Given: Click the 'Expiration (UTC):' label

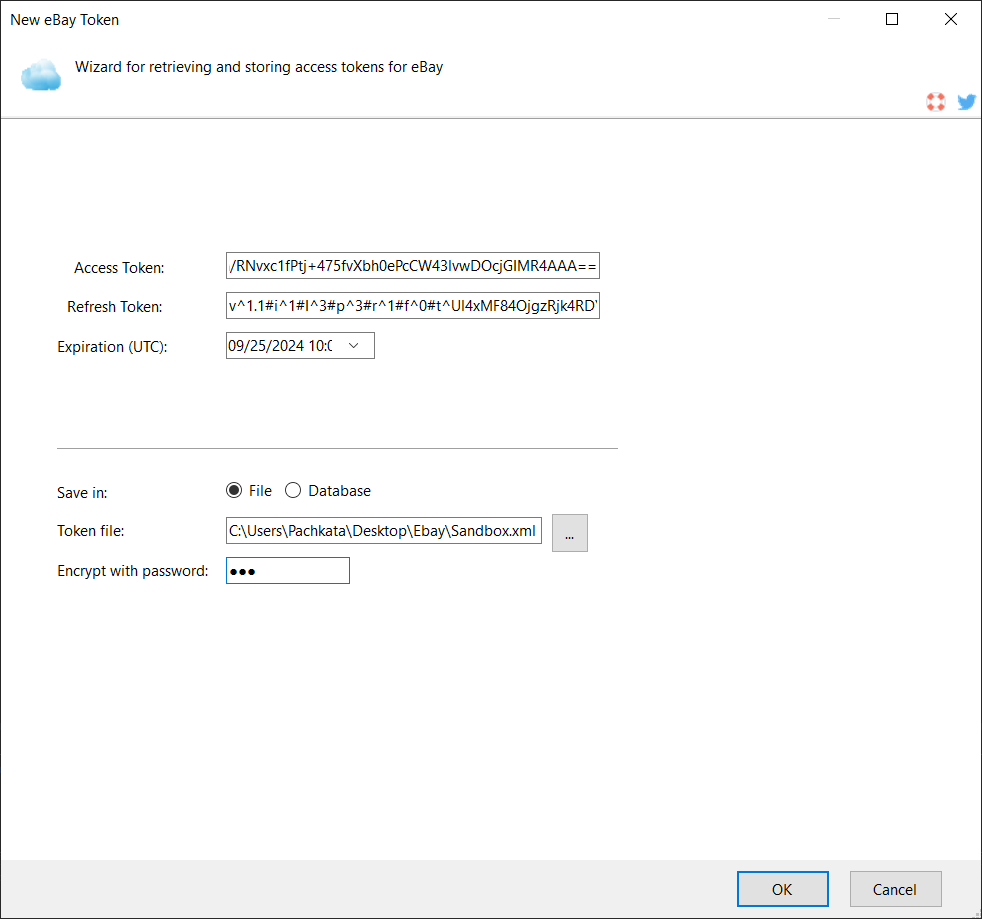Looking at the screenshot, I should (x=112, y=347).
